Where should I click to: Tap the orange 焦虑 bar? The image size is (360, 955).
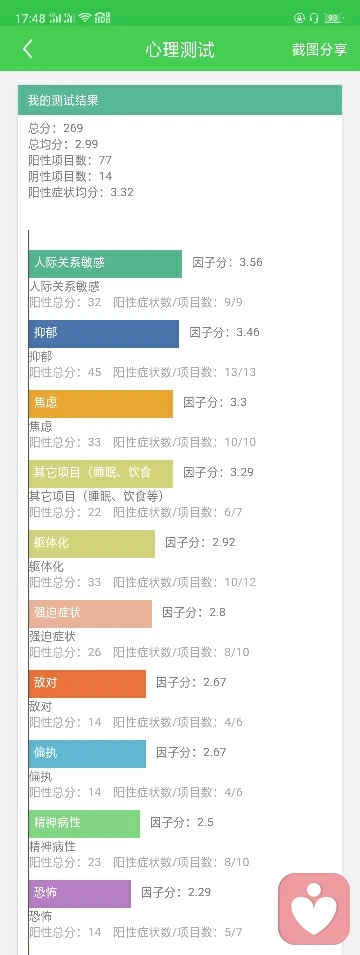pos(101,404)
